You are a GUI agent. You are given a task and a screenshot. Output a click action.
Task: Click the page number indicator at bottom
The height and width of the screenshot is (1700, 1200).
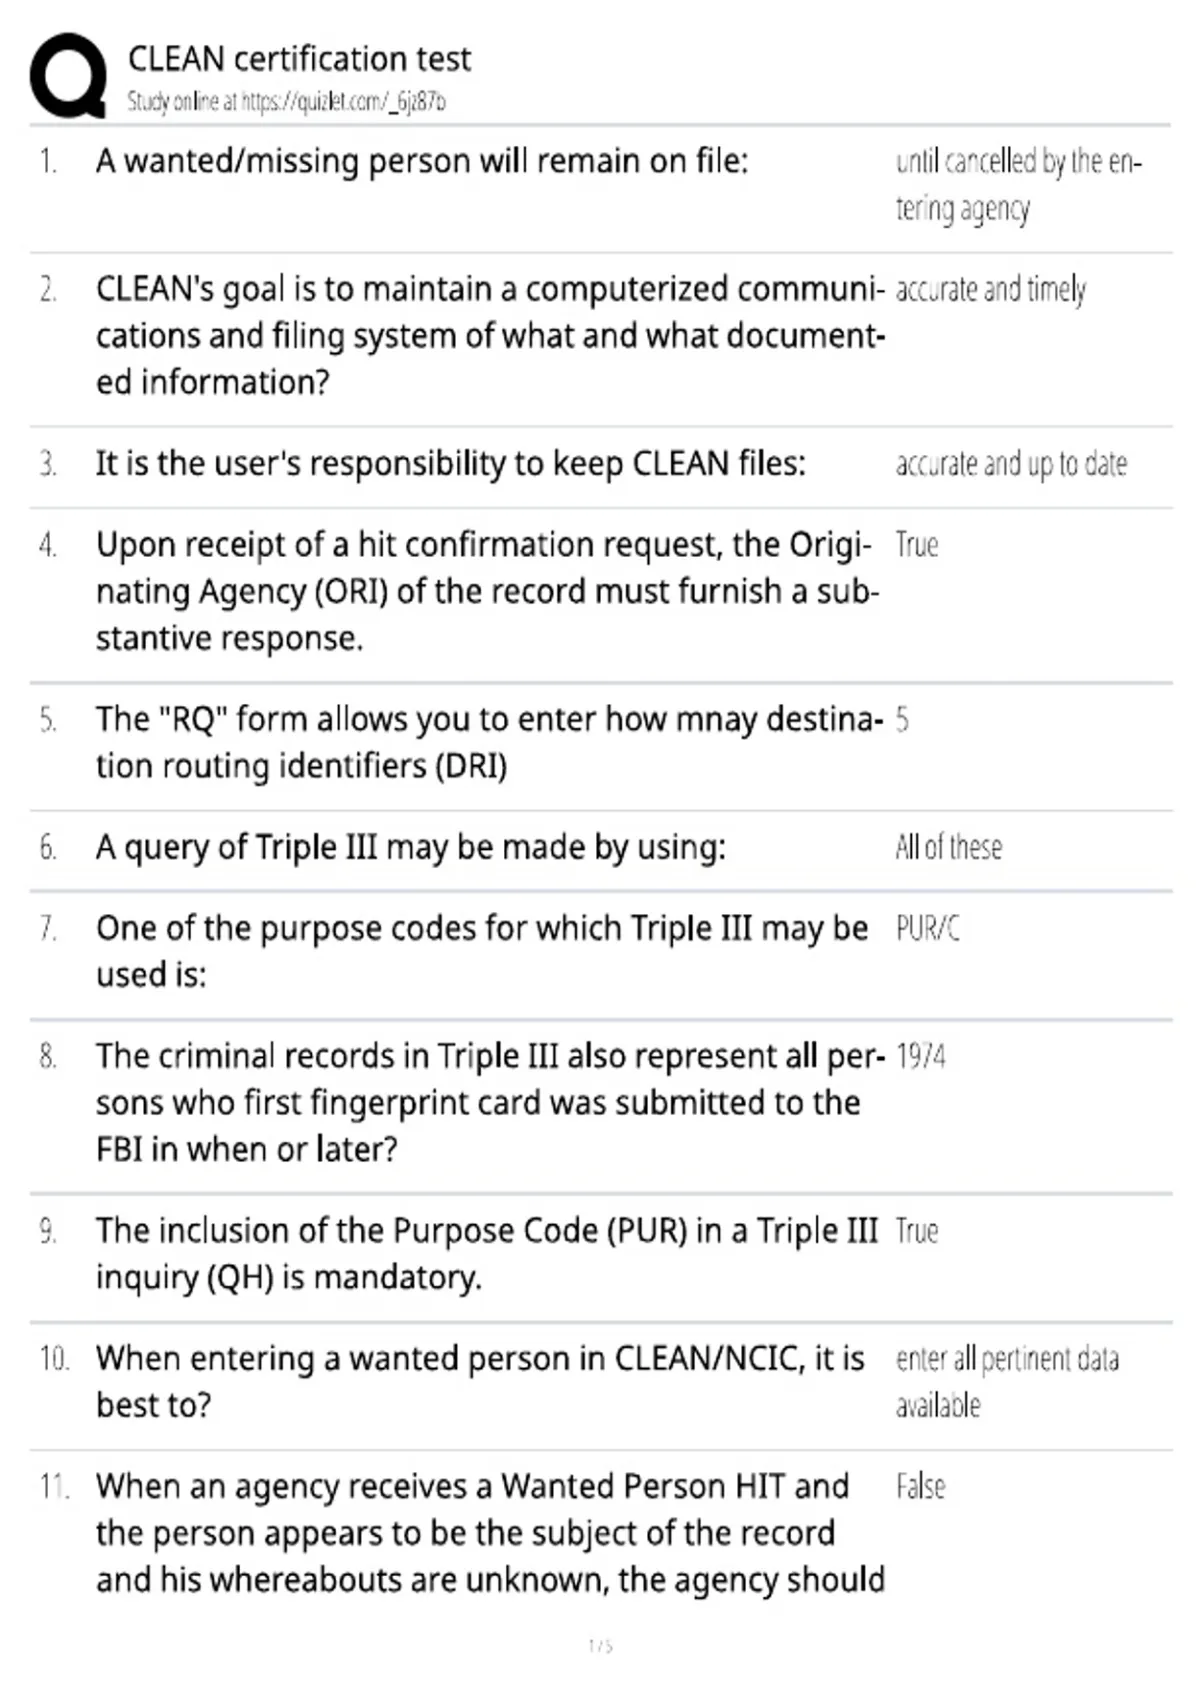[600, 1645]
